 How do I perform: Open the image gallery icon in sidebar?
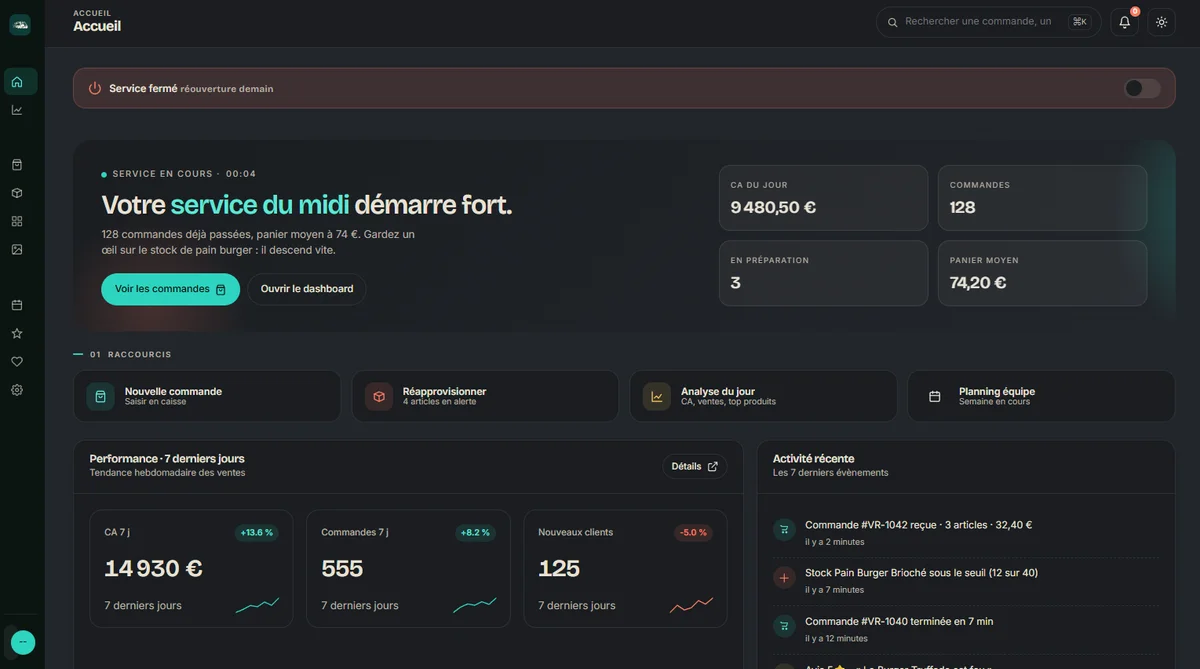click(17, 249)
